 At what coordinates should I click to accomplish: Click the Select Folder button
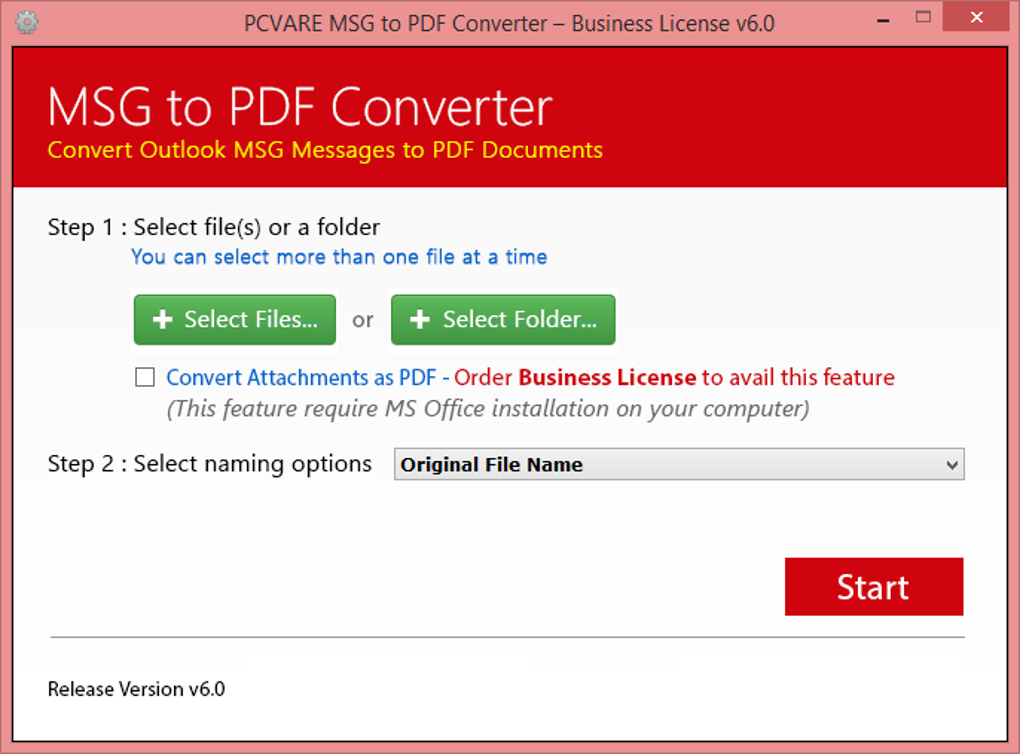pos(503,319)
